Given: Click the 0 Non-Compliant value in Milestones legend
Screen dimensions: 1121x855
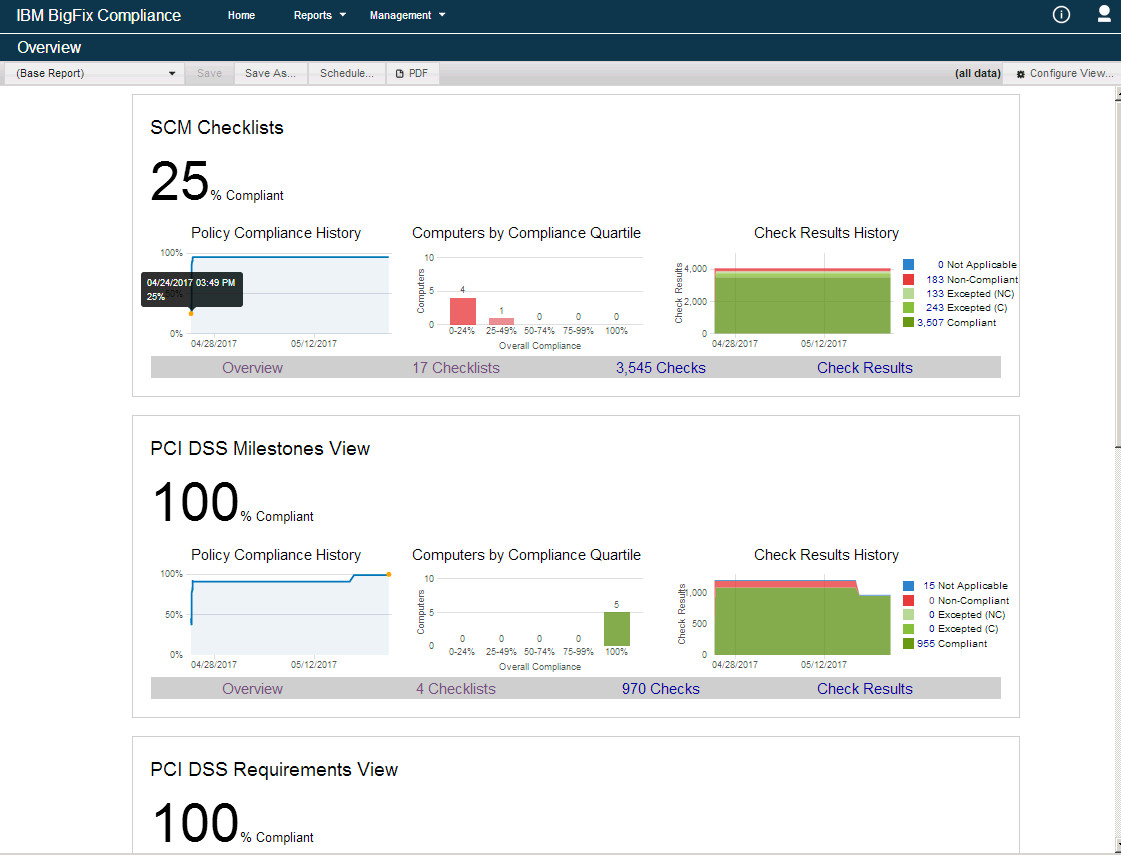Looking at the screenshot, I should (x=932, y=601).
